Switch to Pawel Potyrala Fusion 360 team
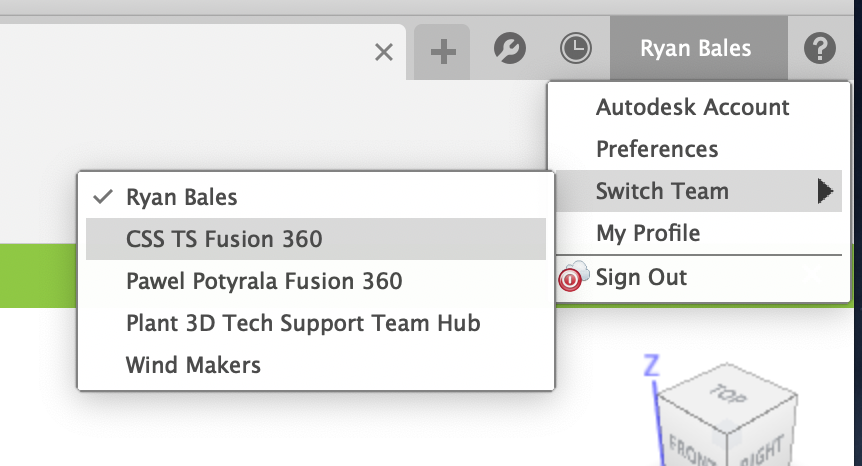The image size is (862, 466). [x=316, y=281]
